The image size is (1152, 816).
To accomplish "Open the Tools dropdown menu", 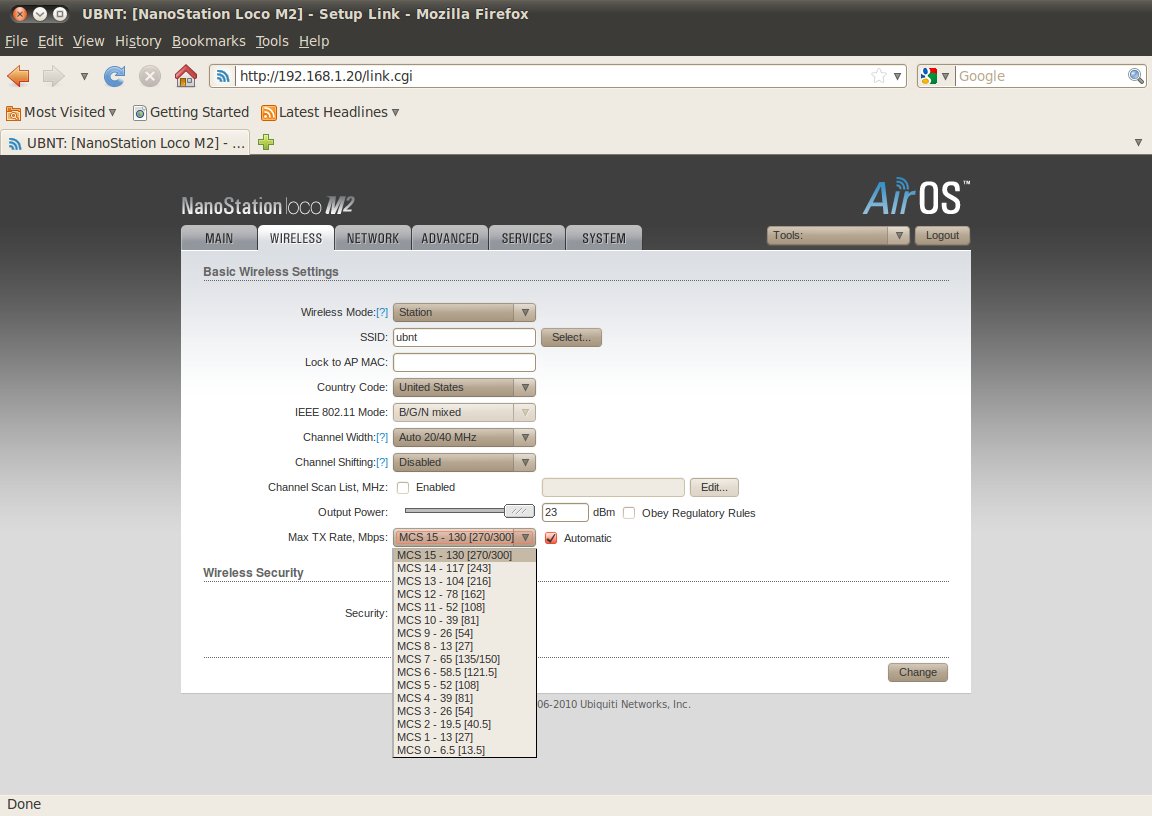I will coord(837,236).
